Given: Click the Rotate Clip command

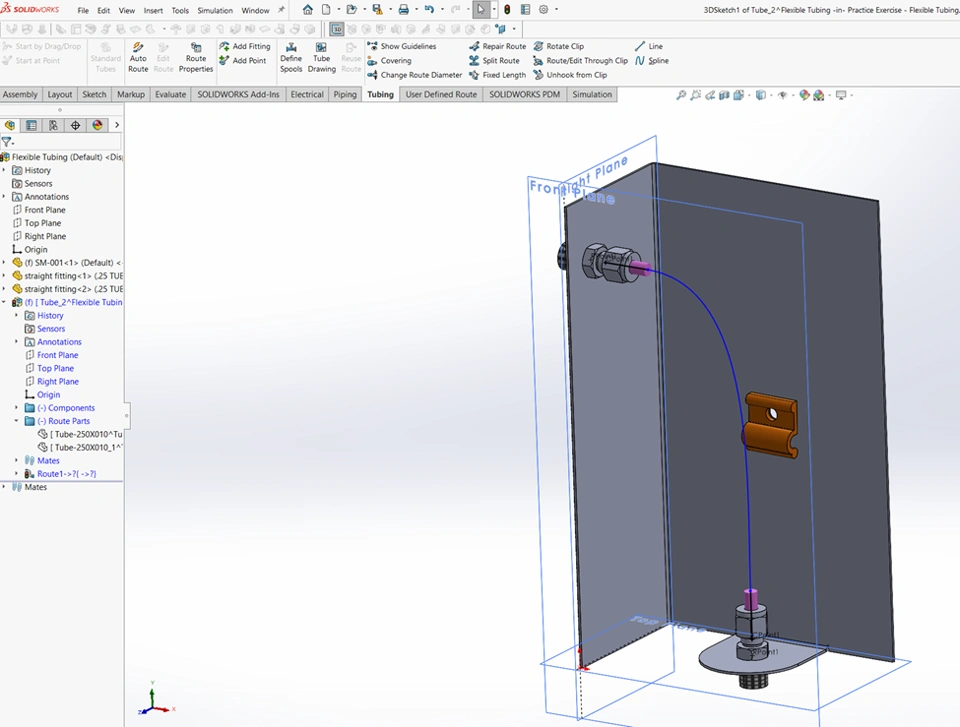Looking at the screenshot, I should pos(558,46).
